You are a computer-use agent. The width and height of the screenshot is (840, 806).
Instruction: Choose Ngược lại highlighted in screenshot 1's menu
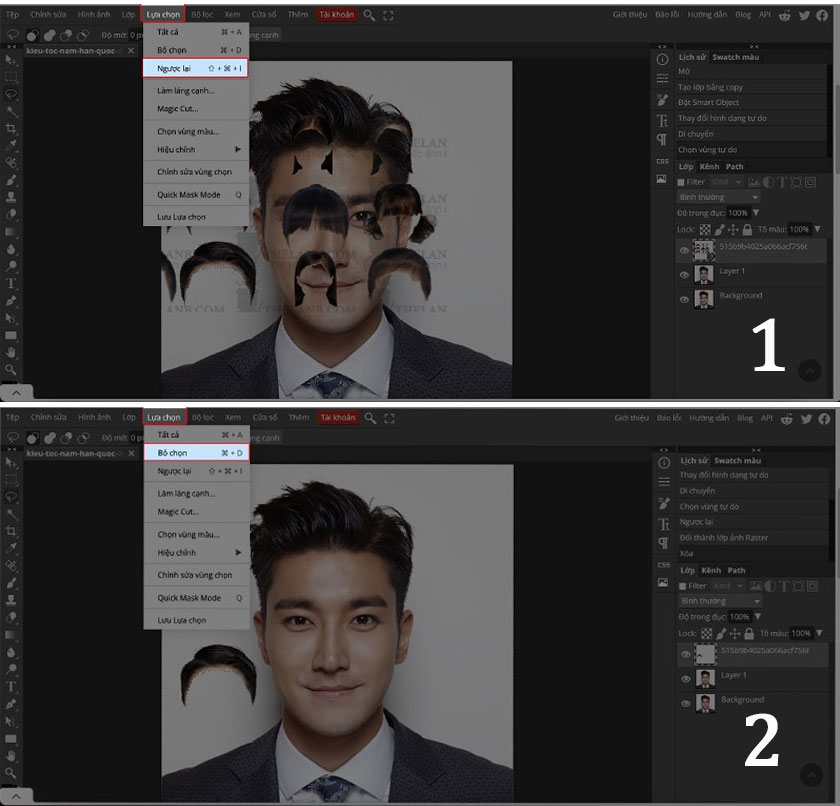[x=196, y=68]
